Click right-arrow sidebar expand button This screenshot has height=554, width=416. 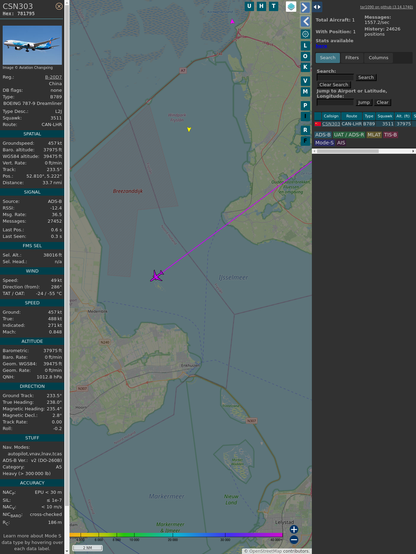coord(305,7)
